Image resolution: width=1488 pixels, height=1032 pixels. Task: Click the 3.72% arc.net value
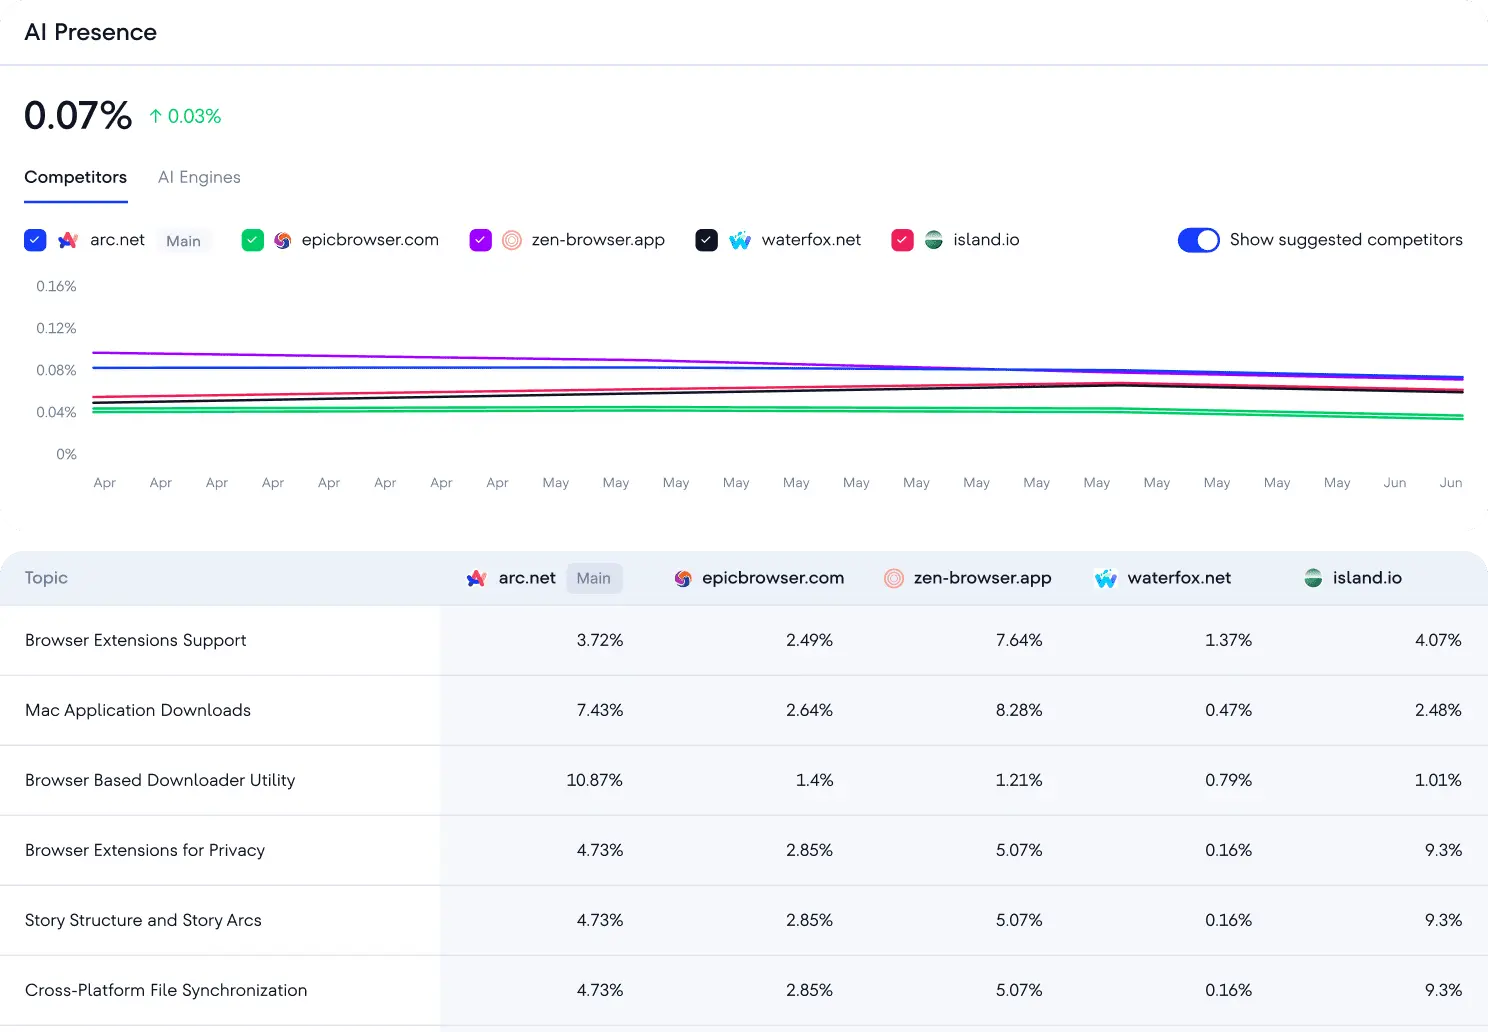tap(600, 640)
